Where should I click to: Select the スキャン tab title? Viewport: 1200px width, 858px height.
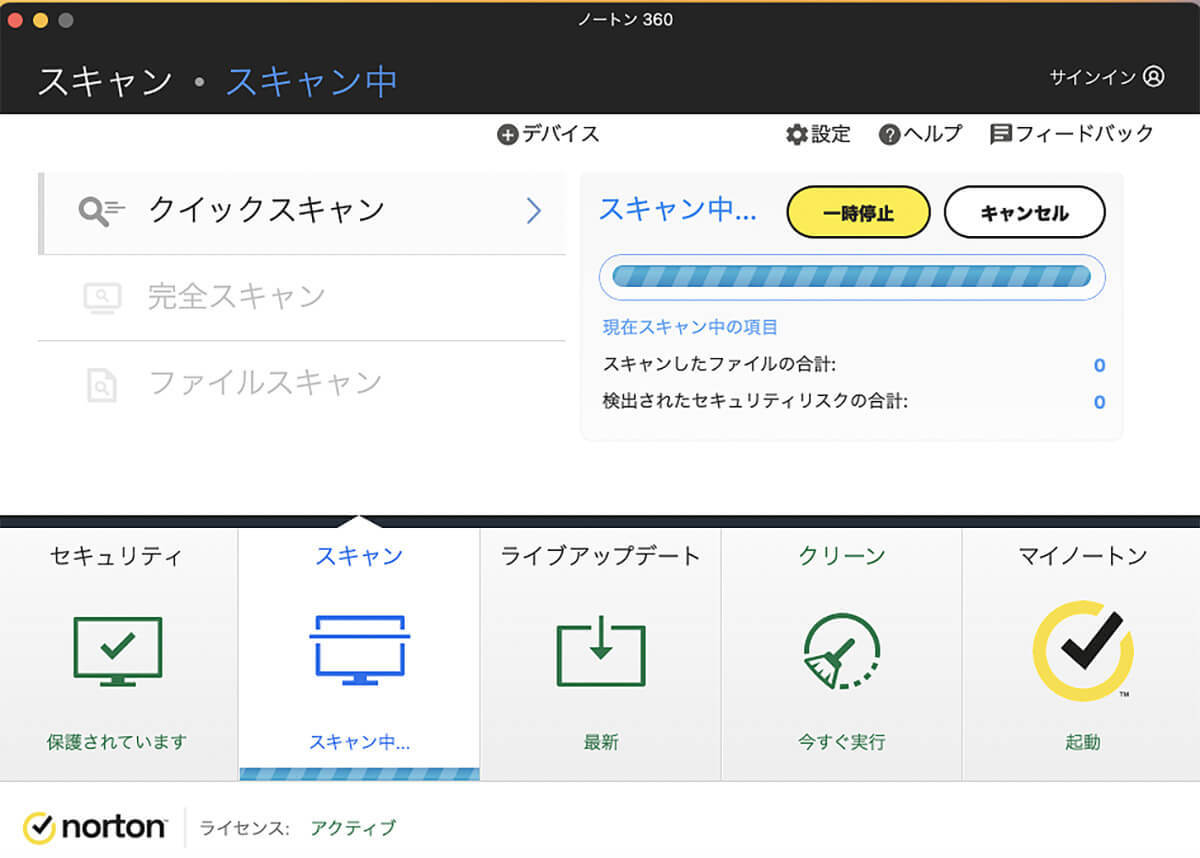click(x=359, y=556)
